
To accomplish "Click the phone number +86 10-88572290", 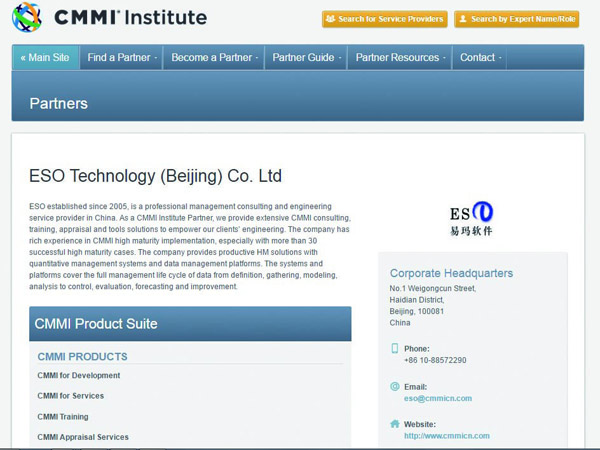I will pos(435,360).
